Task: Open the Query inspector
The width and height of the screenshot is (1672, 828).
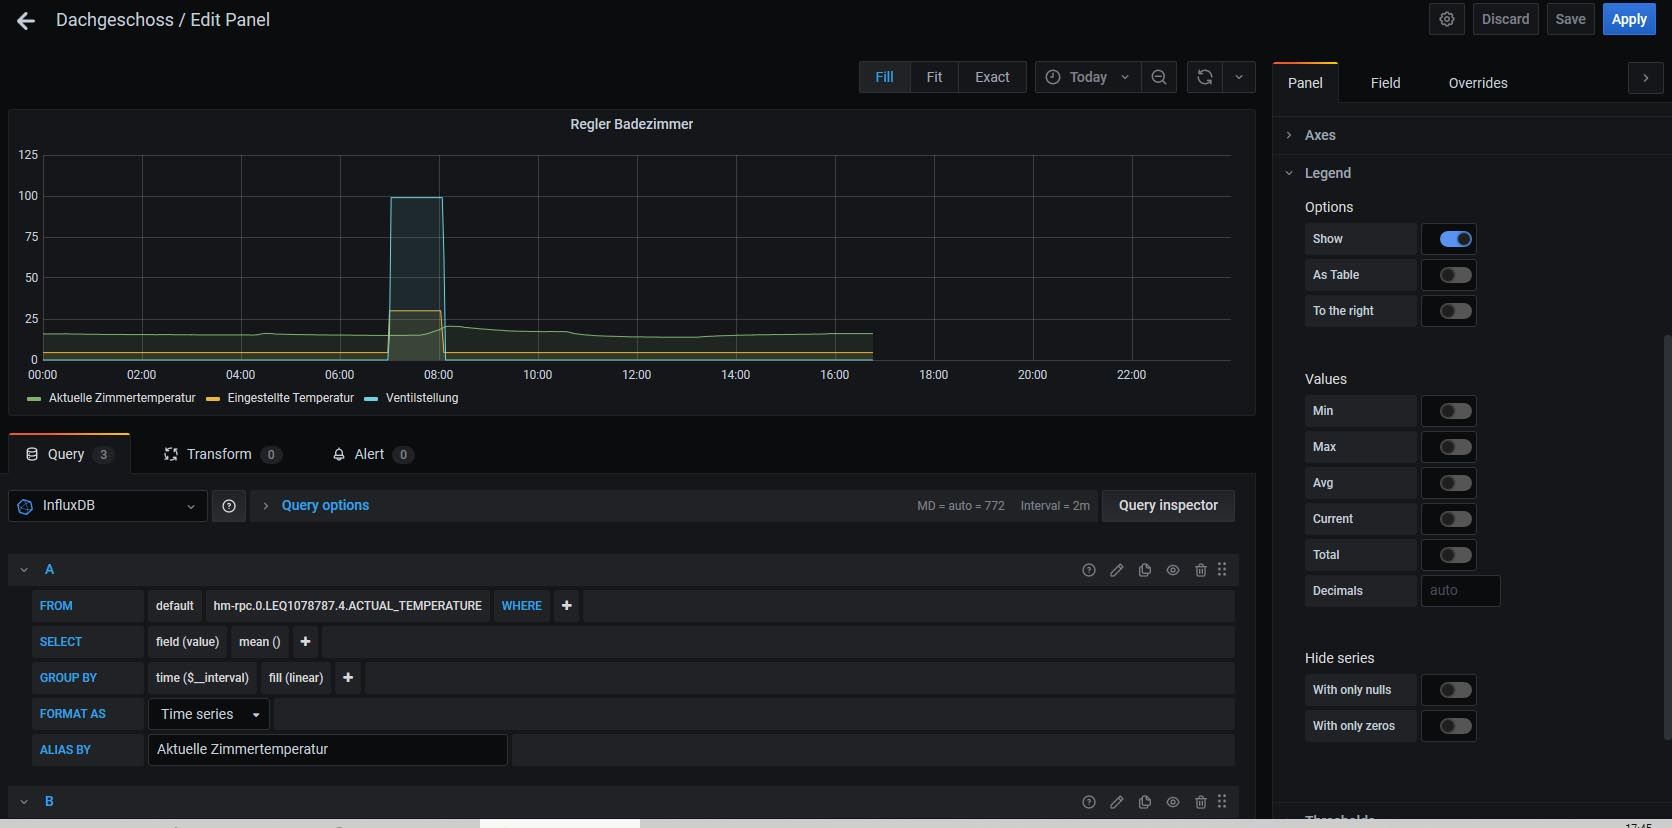Action: [1168, 506]
